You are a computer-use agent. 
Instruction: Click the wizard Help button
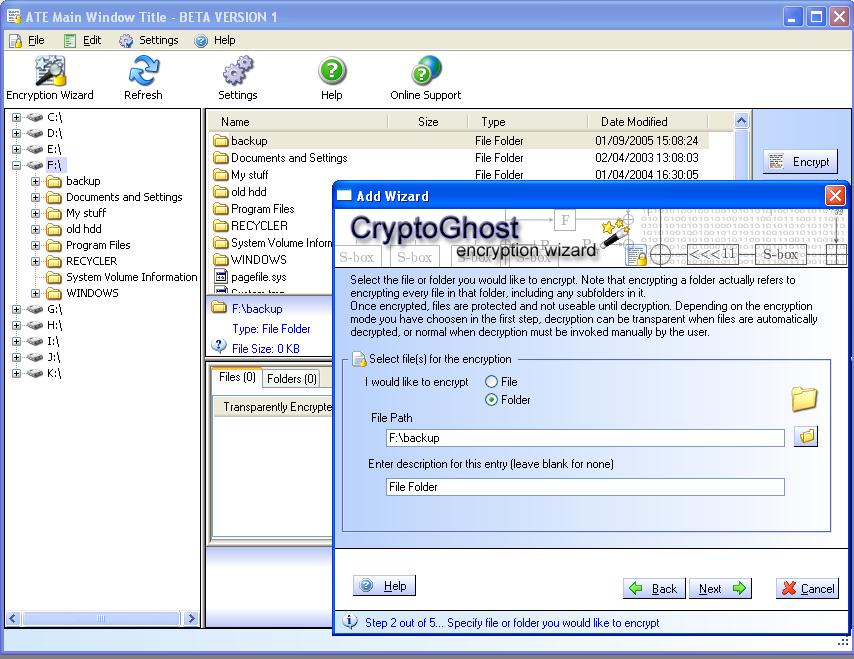coord(385,585)
